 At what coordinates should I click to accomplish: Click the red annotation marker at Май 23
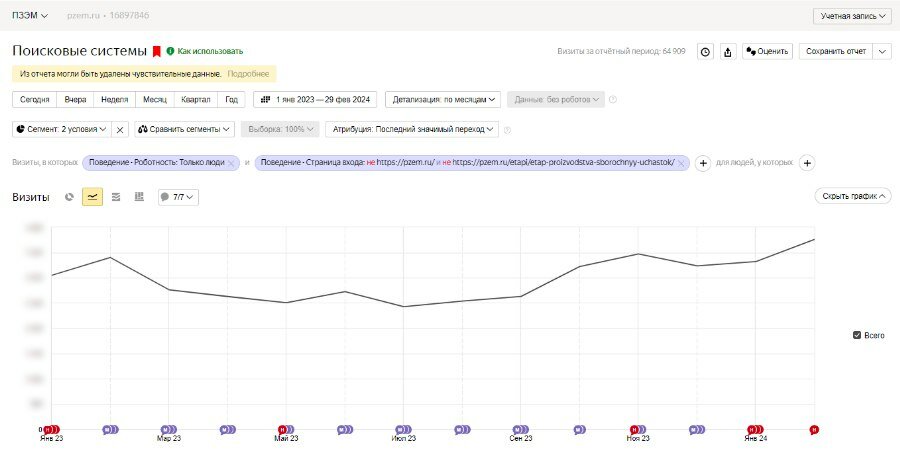tap(282, 429)
